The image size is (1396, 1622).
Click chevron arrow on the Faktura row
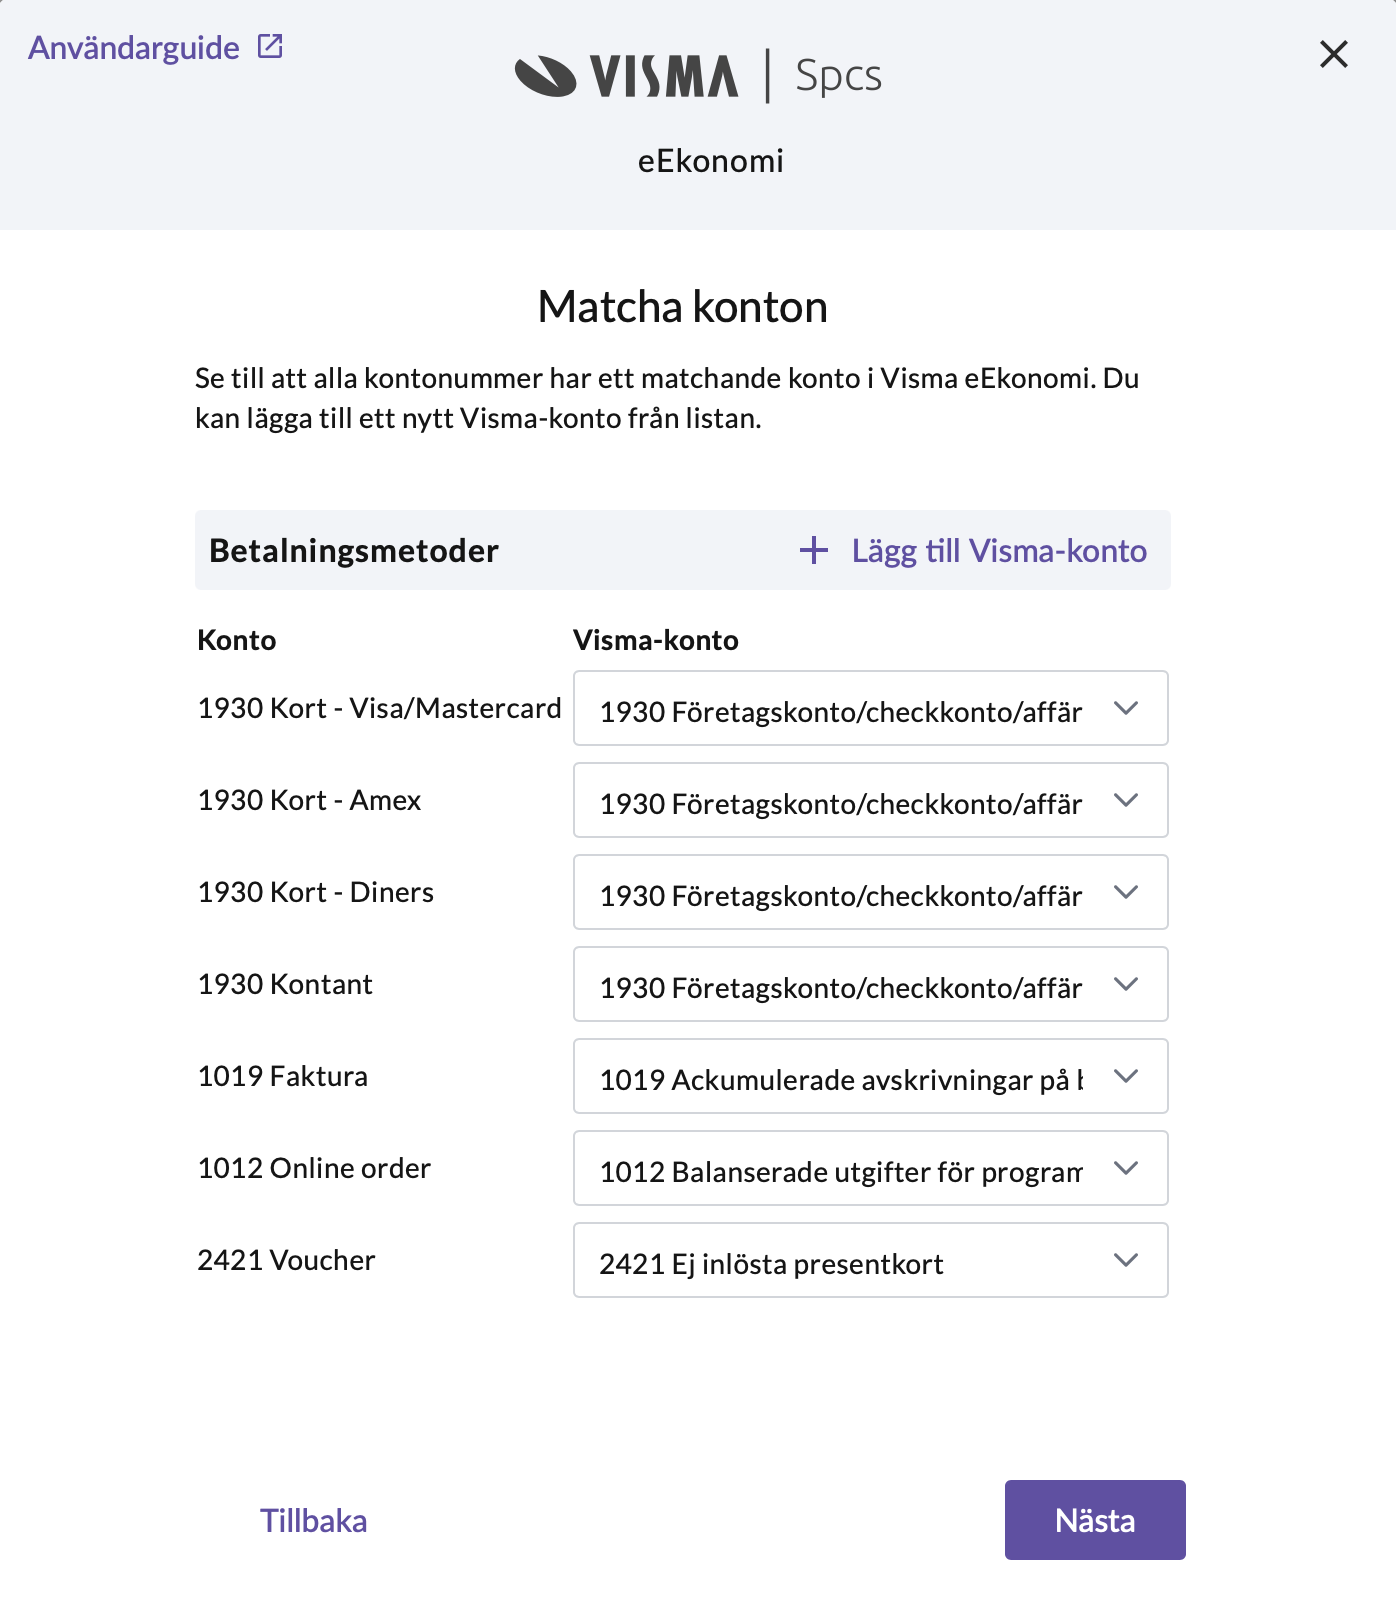(x=1126, y=1076)
